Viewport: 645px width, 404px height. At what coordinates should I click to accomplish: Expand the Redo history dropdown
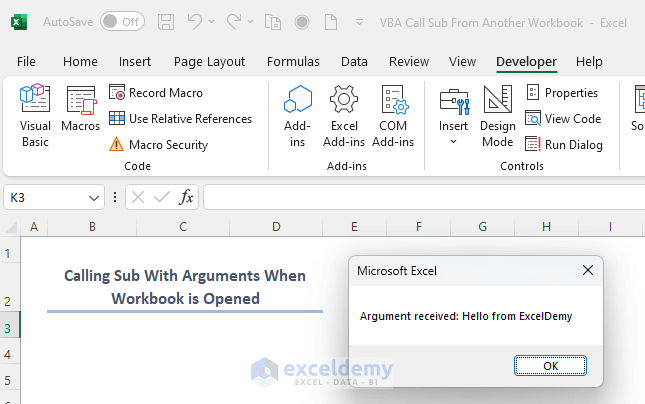point(250,22)
